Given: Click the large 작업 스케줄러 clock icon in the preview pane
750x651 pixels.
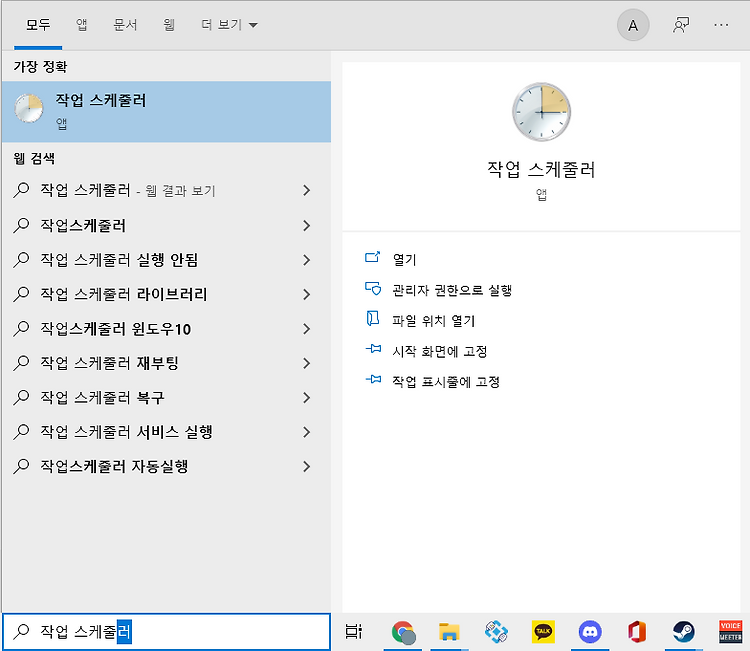Looking at the screenshot, I should click(x=541, y=112).
